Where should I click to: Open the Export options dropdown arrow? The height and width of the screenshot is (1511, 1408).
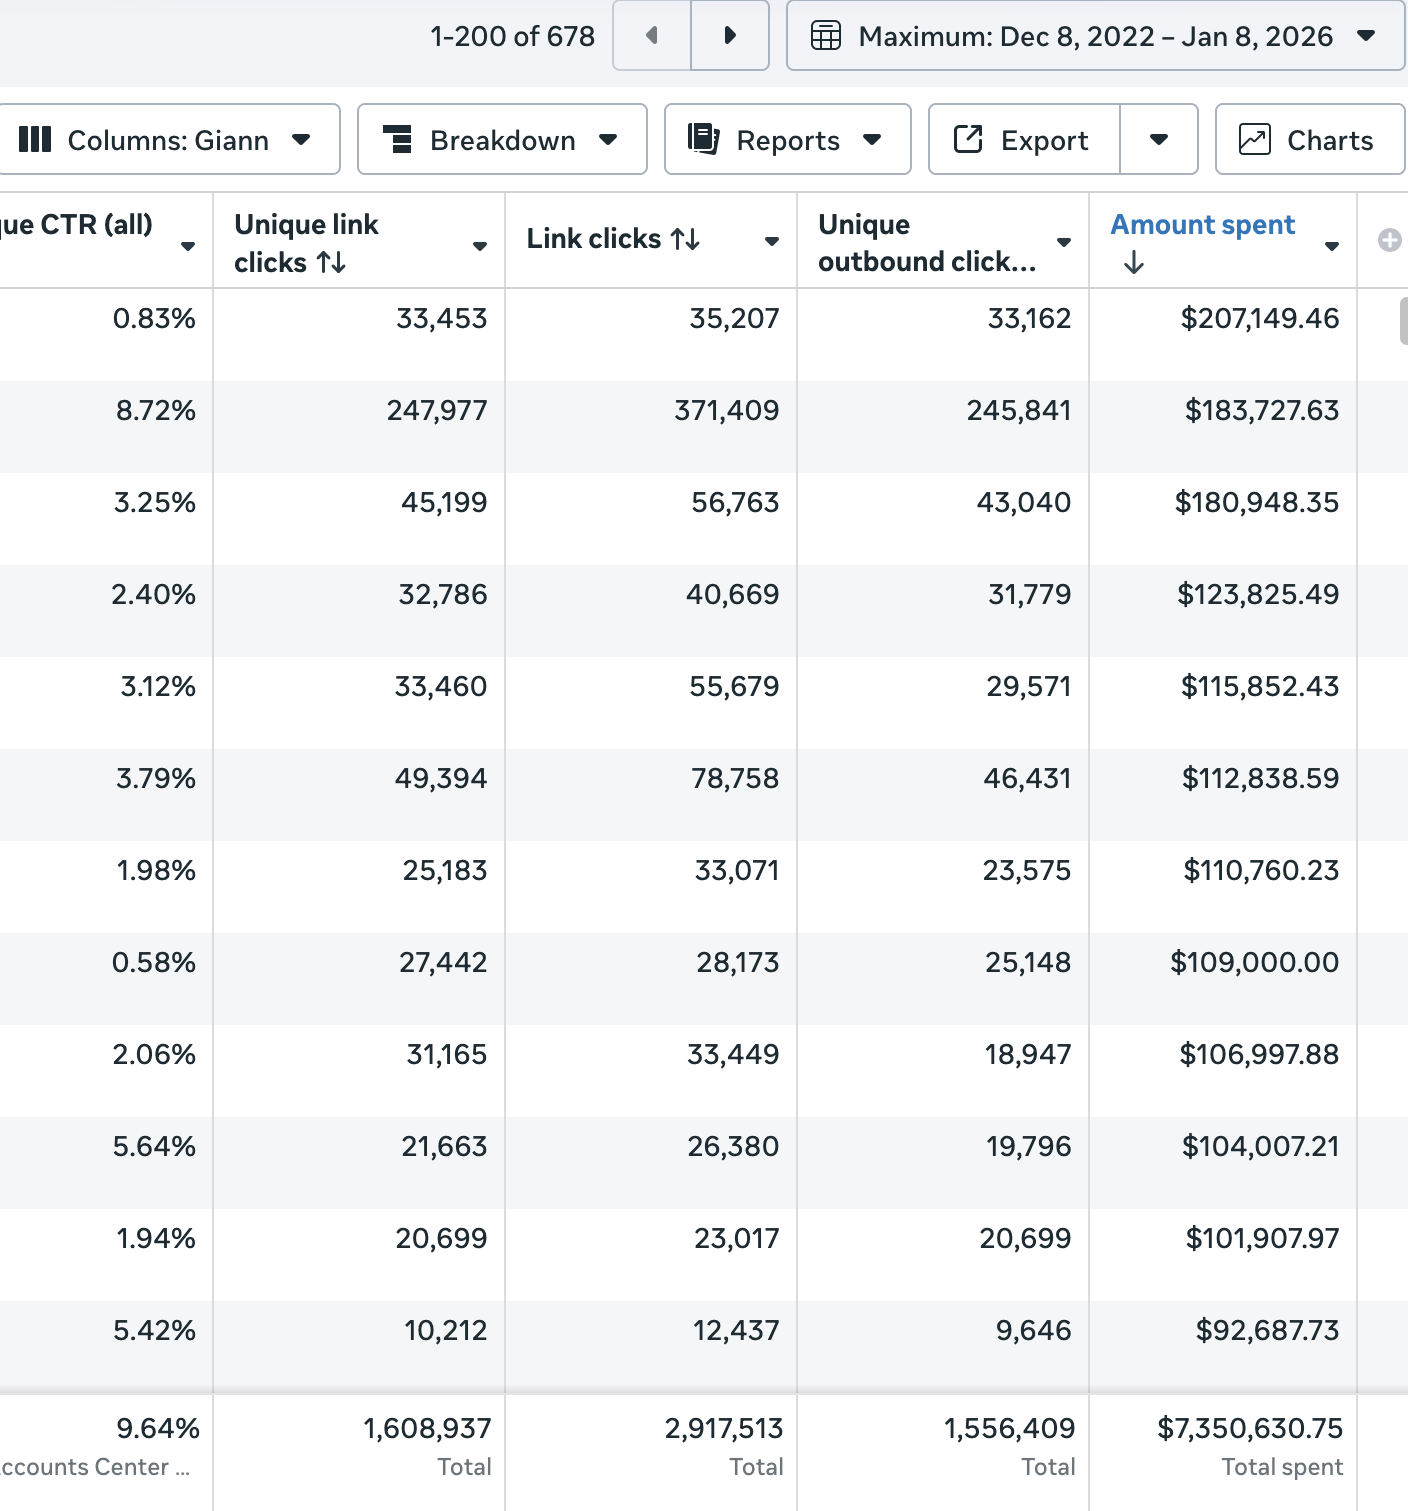pos(1159,139)
